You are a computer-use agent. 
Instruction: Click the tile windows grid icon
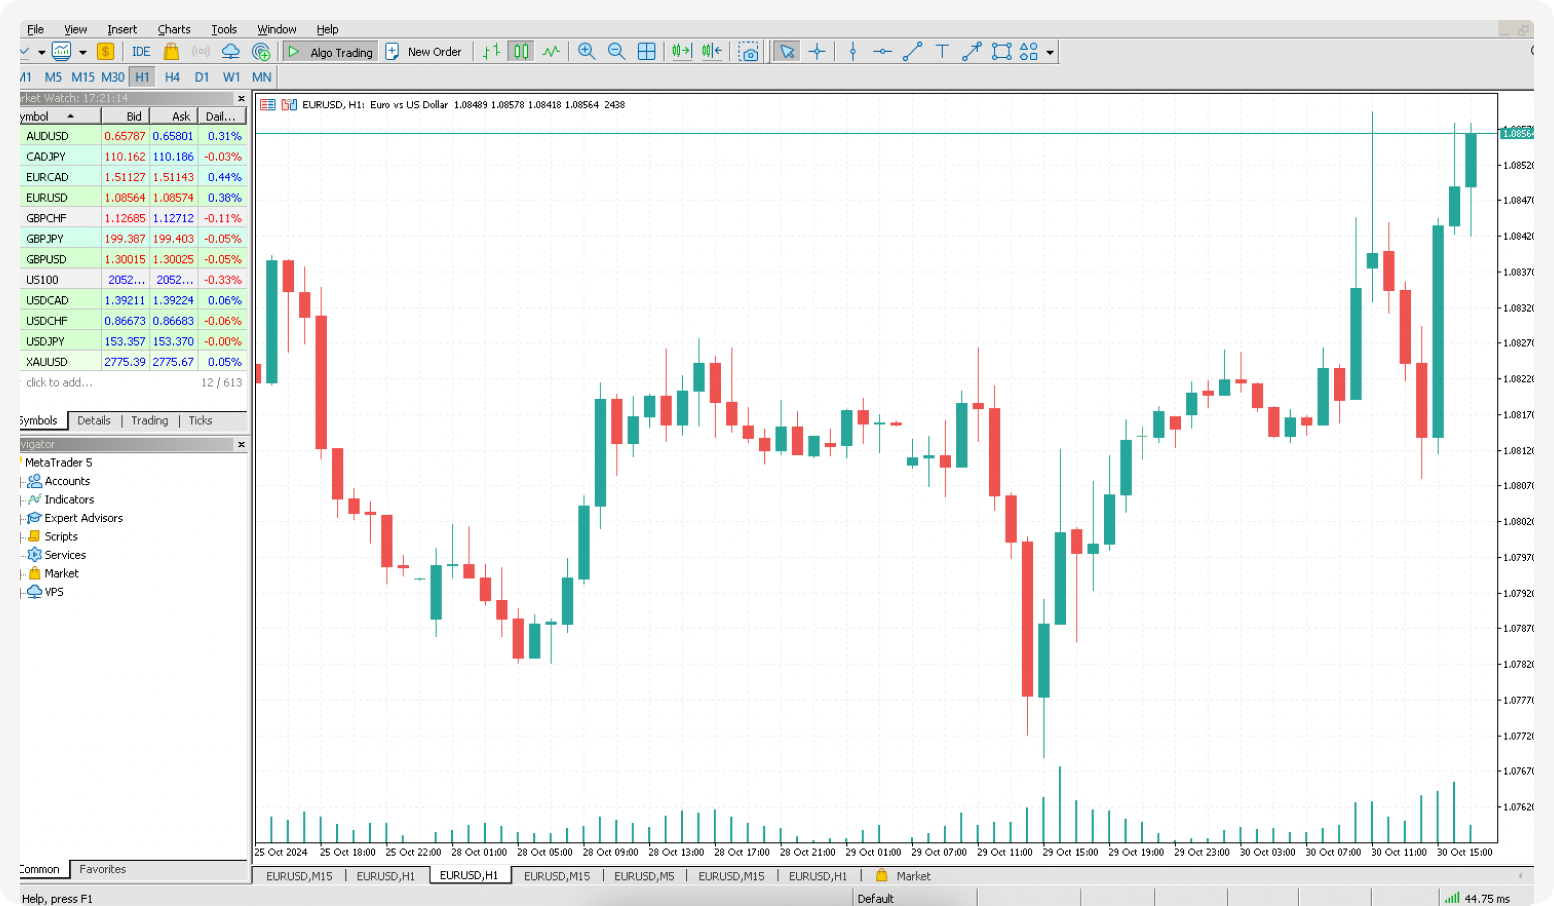click(647, 52)
